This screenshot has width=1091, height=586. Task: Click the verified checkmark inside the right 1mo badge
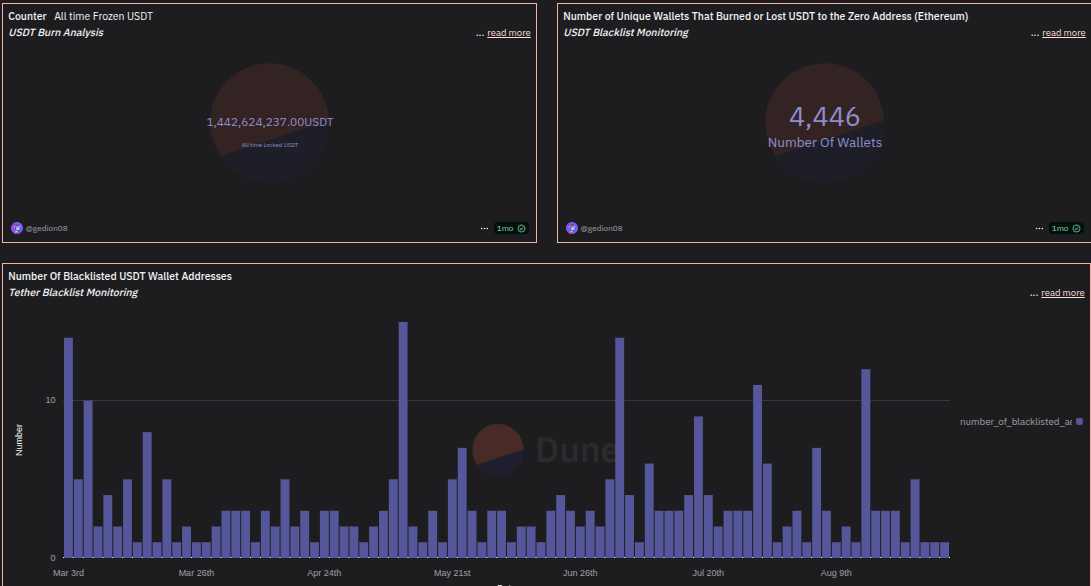(x=1076, y=228)
